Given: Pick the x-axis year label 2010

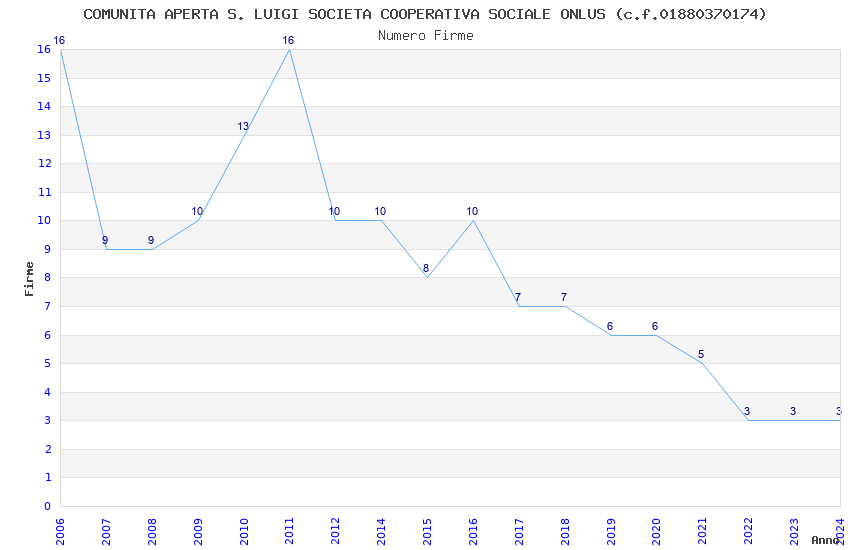Looking at the screenshot, I should tap(244, 532).
